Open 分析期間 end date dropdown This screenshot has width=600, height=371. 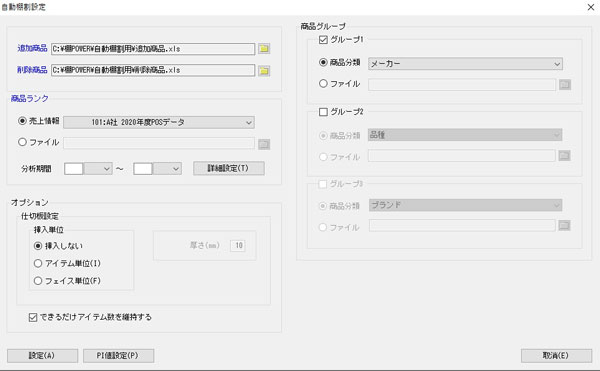(x=167, y=169)
